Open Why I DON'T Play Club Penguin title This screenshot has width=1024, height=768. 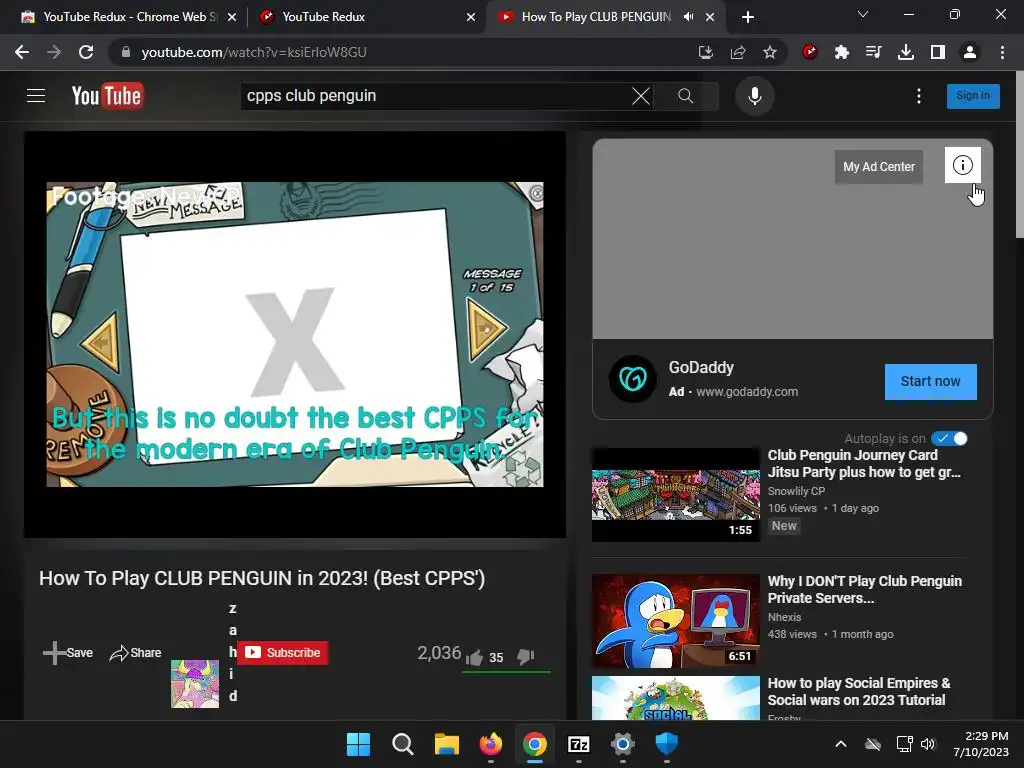(x=864, y=590)
